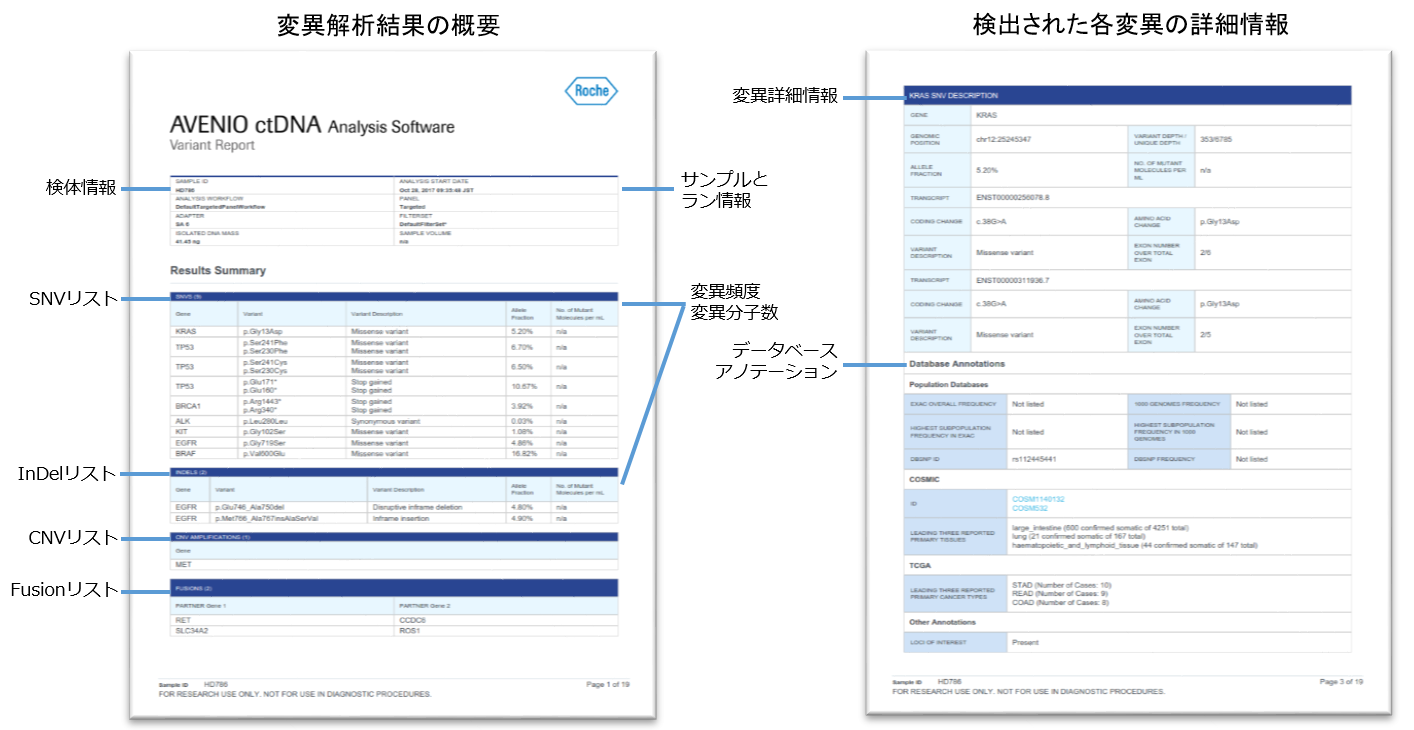1414x730 pixels.
Task: Click the 'Page 3 of 19' footer
Action: (x=1341, y=681)
